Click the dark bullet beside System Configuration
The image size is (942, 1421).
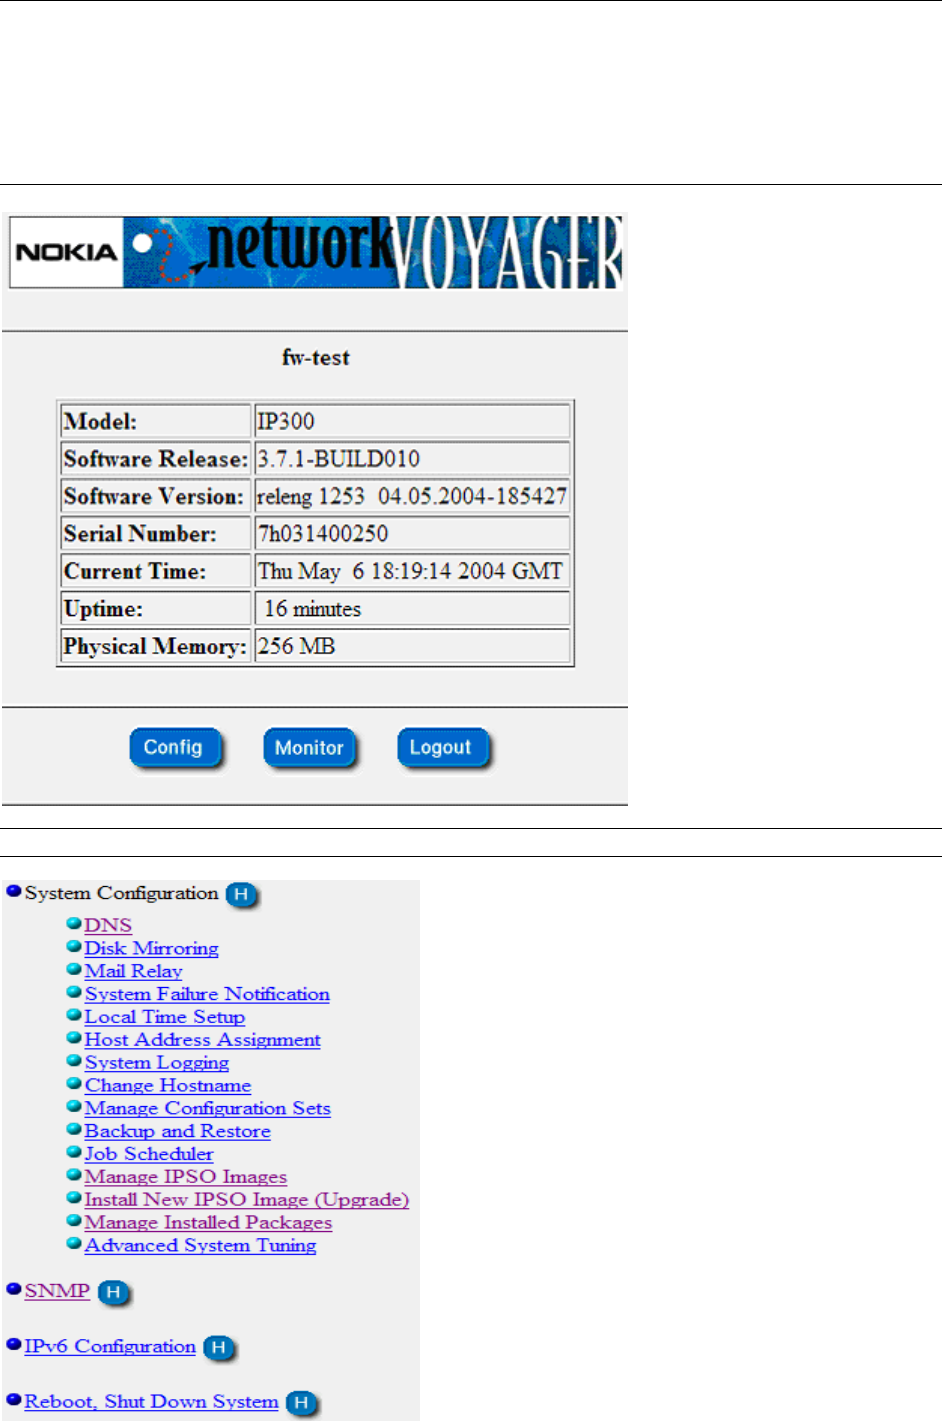tap(14, 891)
